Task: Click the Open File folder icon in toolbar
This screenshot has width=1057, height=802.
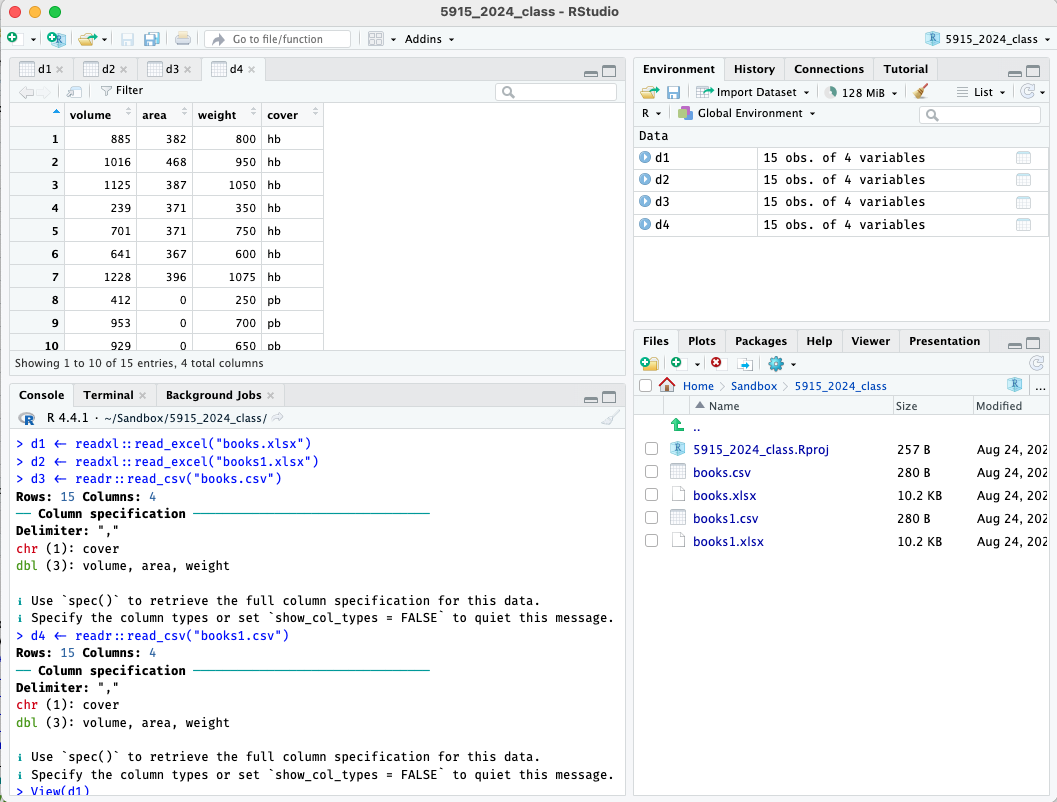Action: (x=87, y=39)
